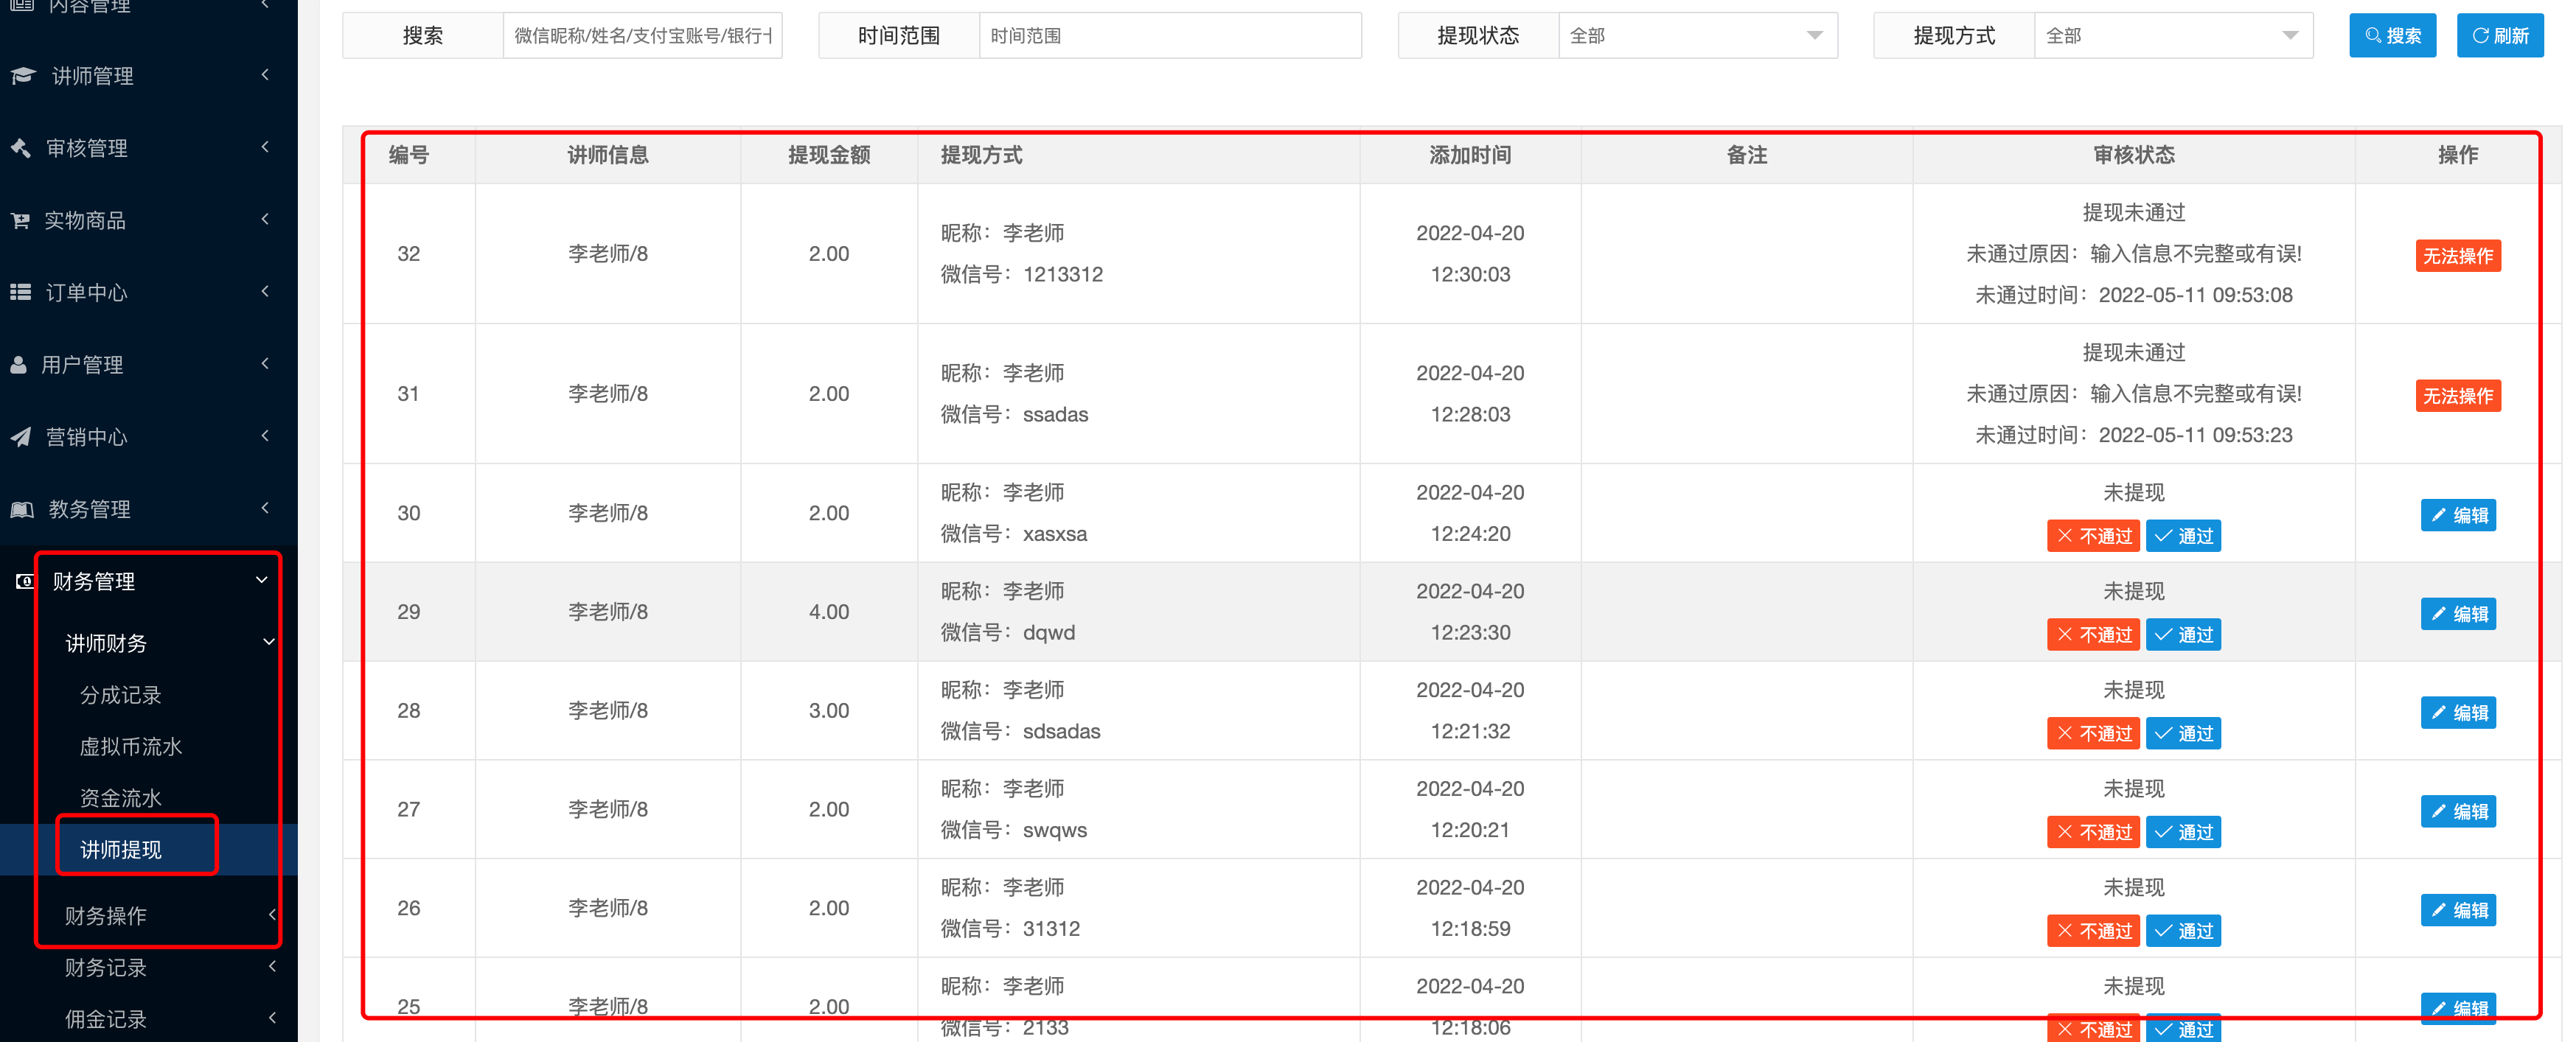Reject withdrawal 26 with 不通过
The height and width of the screenshot is (1042, 2576).
coord(2093,931)
